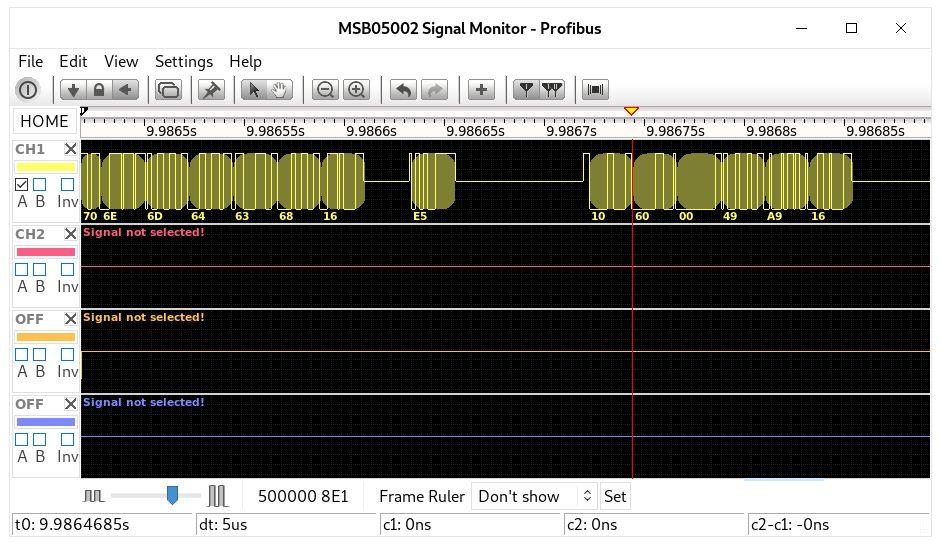Click the HOME button
Viewport: 941px width, 546px height.
coord(44,122)
